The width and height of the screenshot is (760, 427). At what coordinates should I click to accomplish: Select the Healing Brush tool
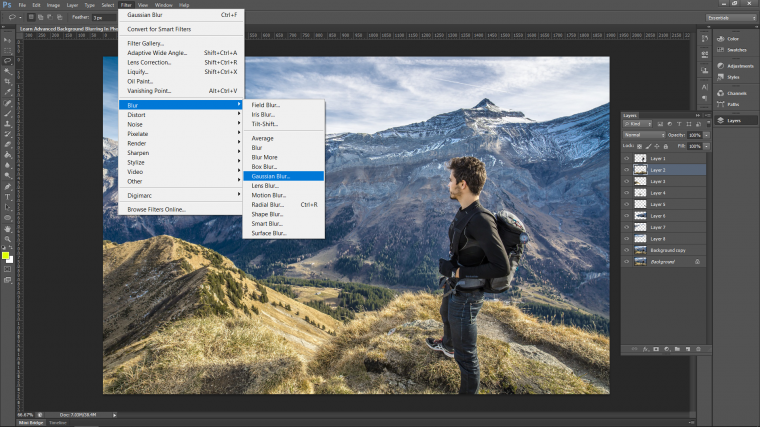click(7, 103)
